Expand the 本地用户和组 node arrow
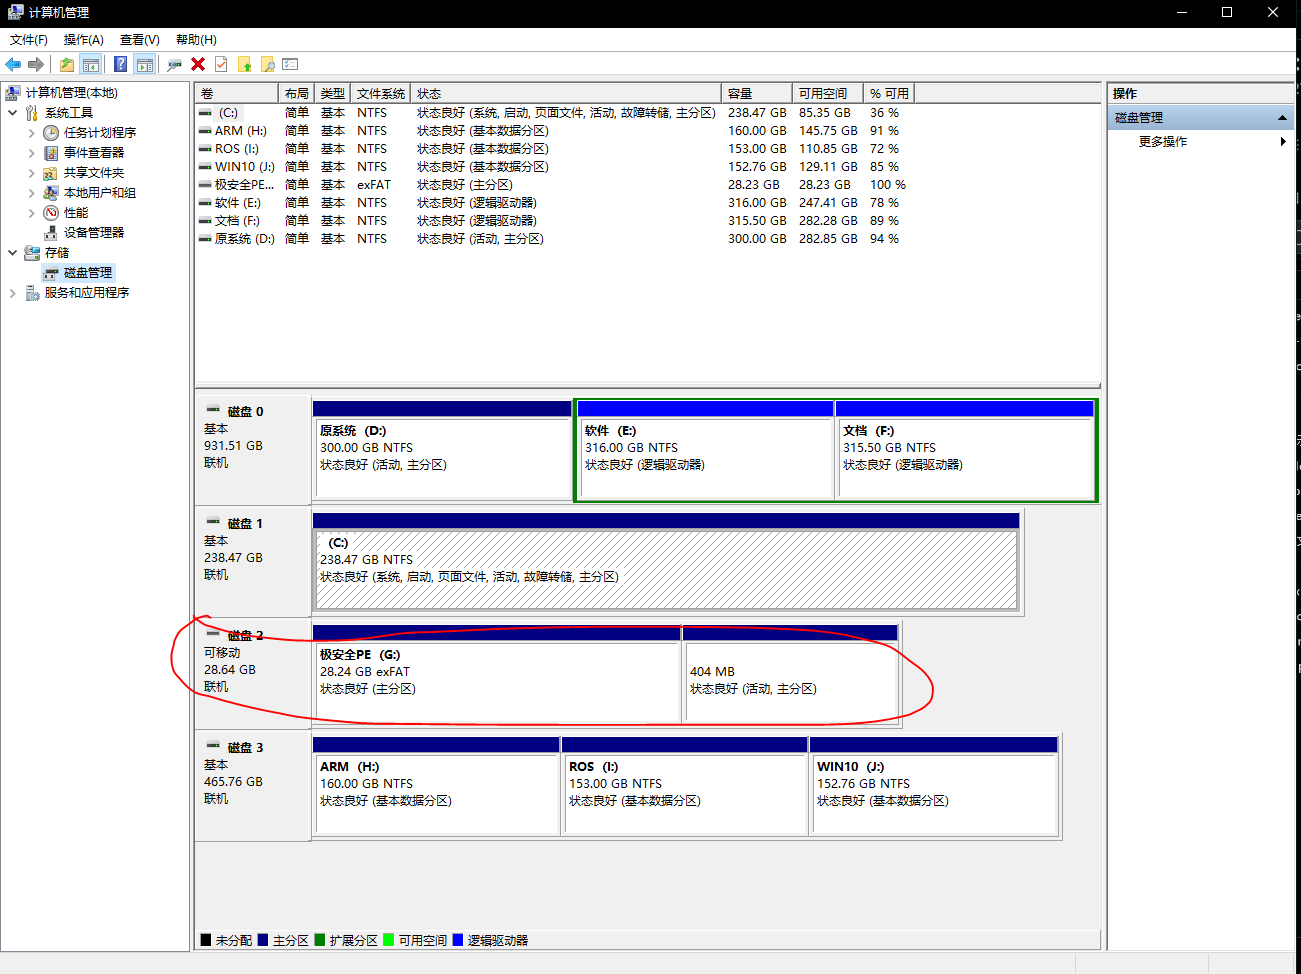 pyautogui.click(x=31, y=193)
